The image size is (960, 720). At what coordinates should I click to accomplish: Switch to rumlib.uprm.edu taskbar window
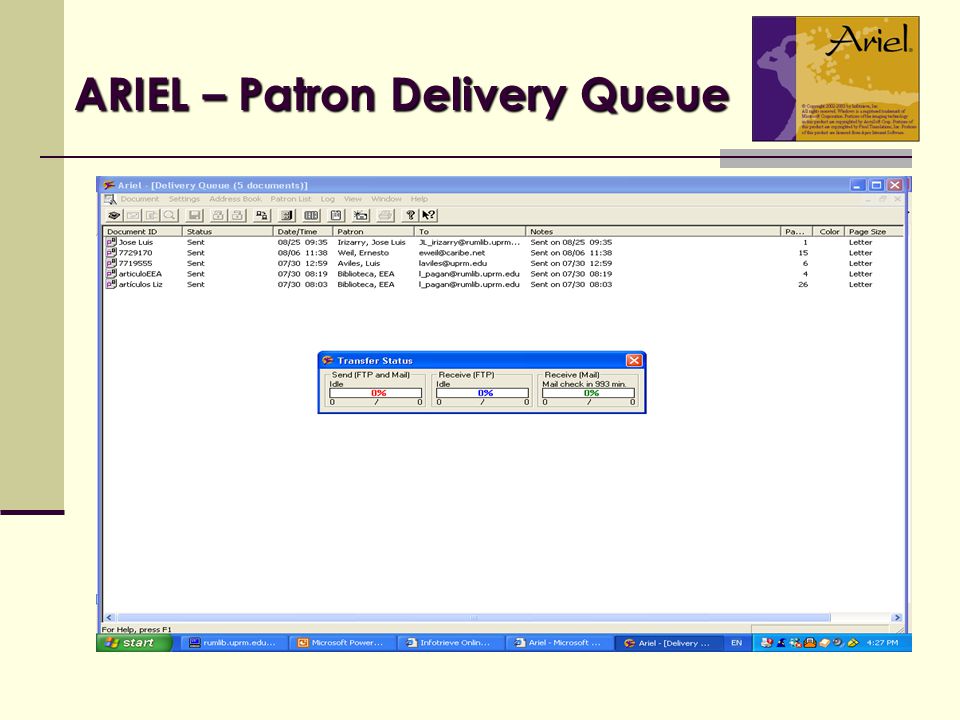pos(233,643)
